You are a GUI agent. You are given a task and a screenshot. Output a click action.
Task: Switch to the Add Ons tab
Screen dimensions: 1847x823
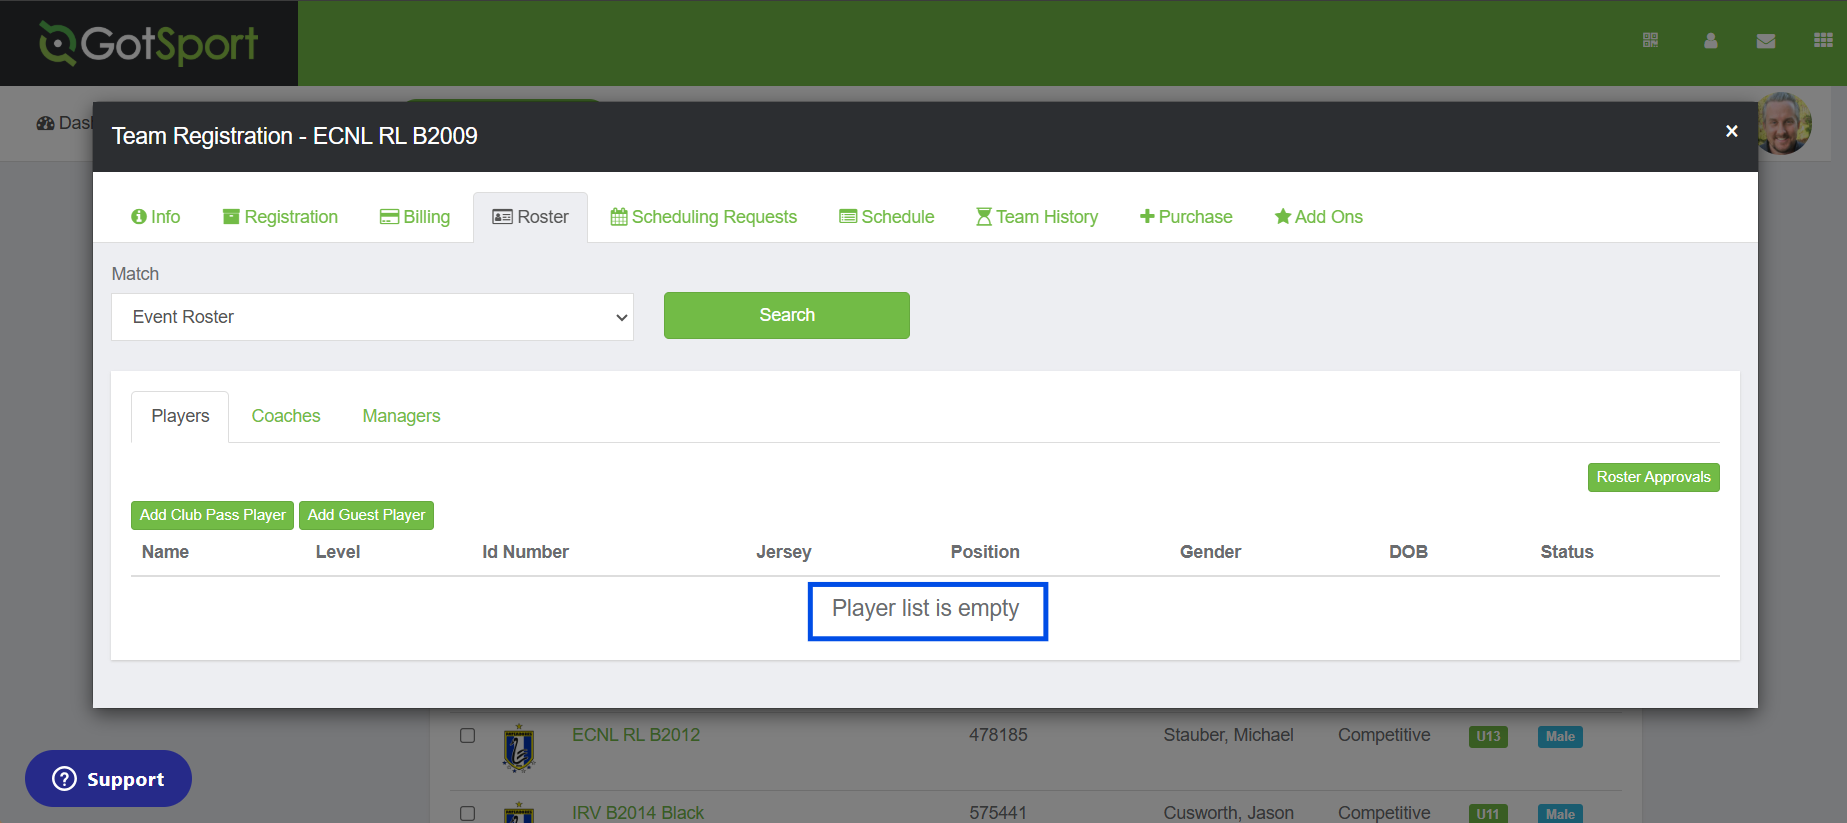point(1319,217)
